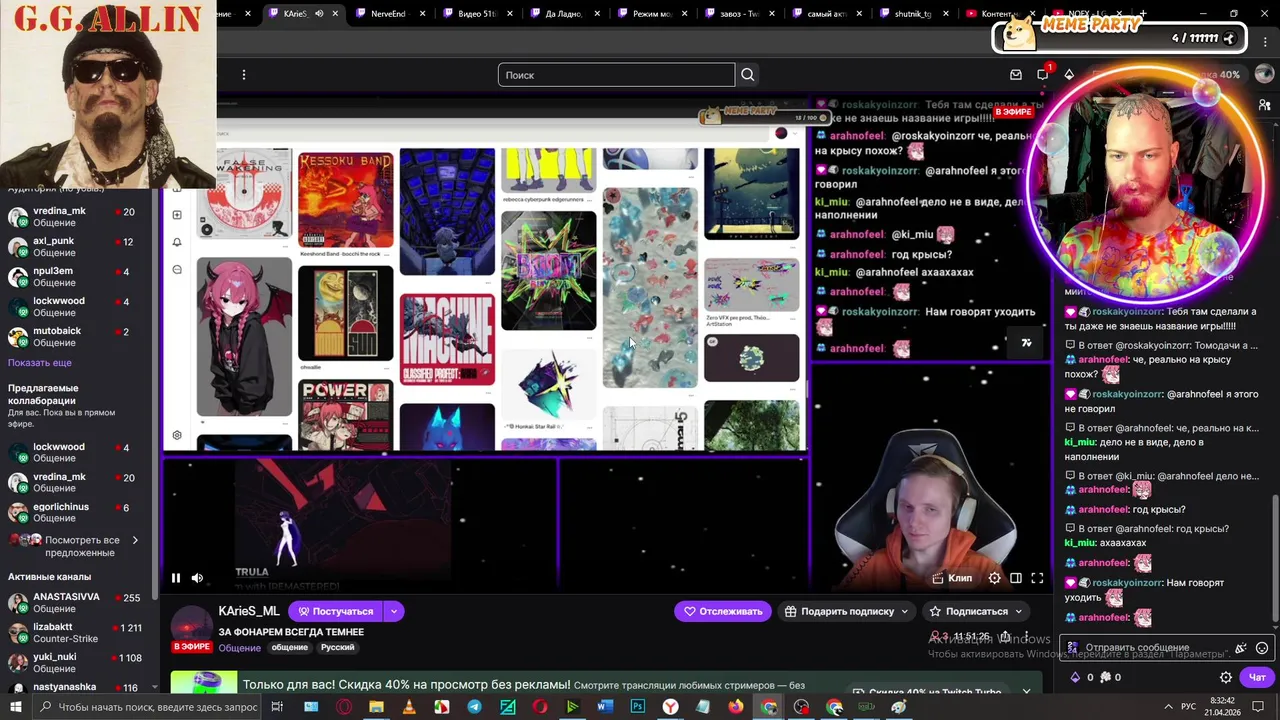Open the Bits cheer icon in chat input
The width and height of the screenshot is (1280, 720).
click(x=1241, y=648)
